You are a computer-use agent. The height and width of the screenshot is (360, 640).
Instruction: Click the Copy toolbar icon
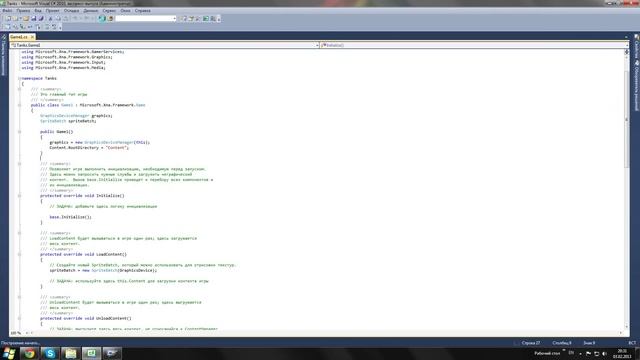click(58, 18)
